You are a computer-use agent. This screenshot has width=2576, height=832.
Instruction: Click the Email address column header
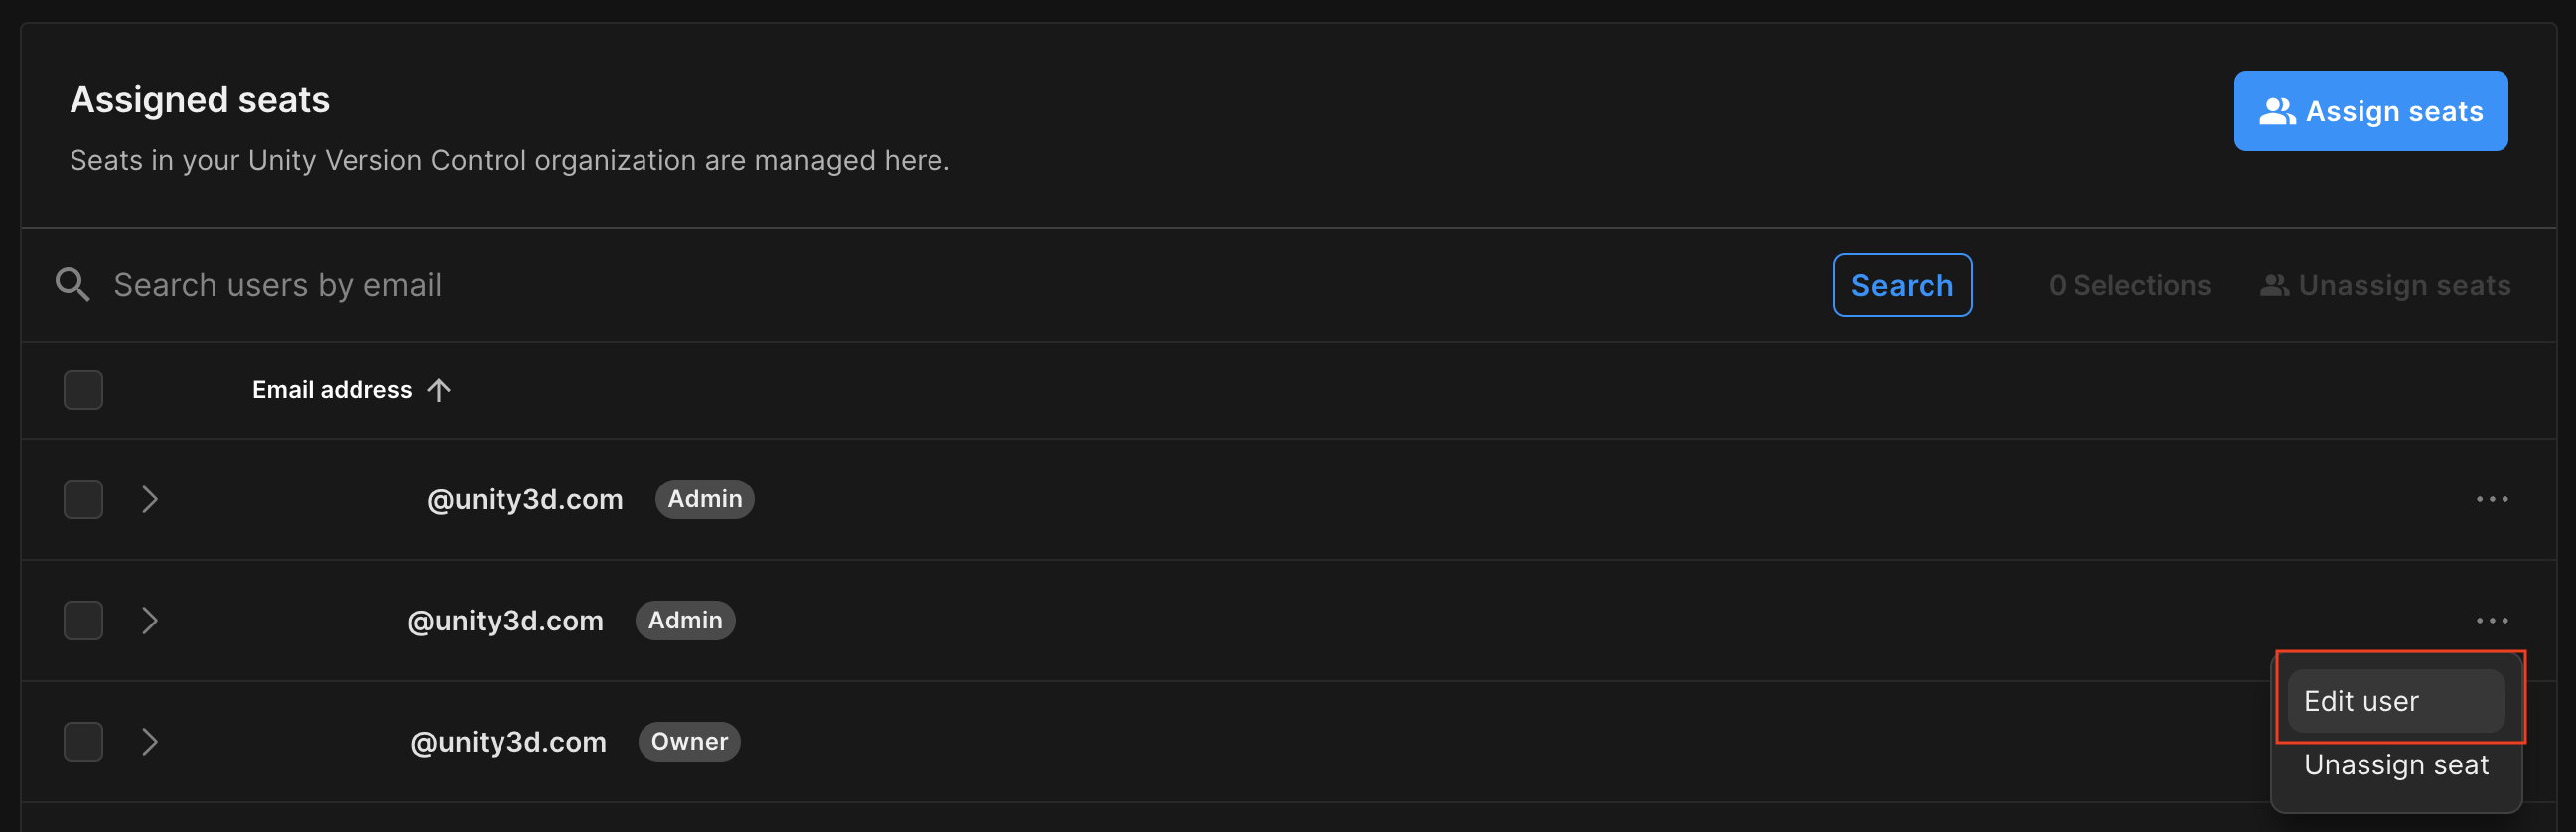click(332, 390)
